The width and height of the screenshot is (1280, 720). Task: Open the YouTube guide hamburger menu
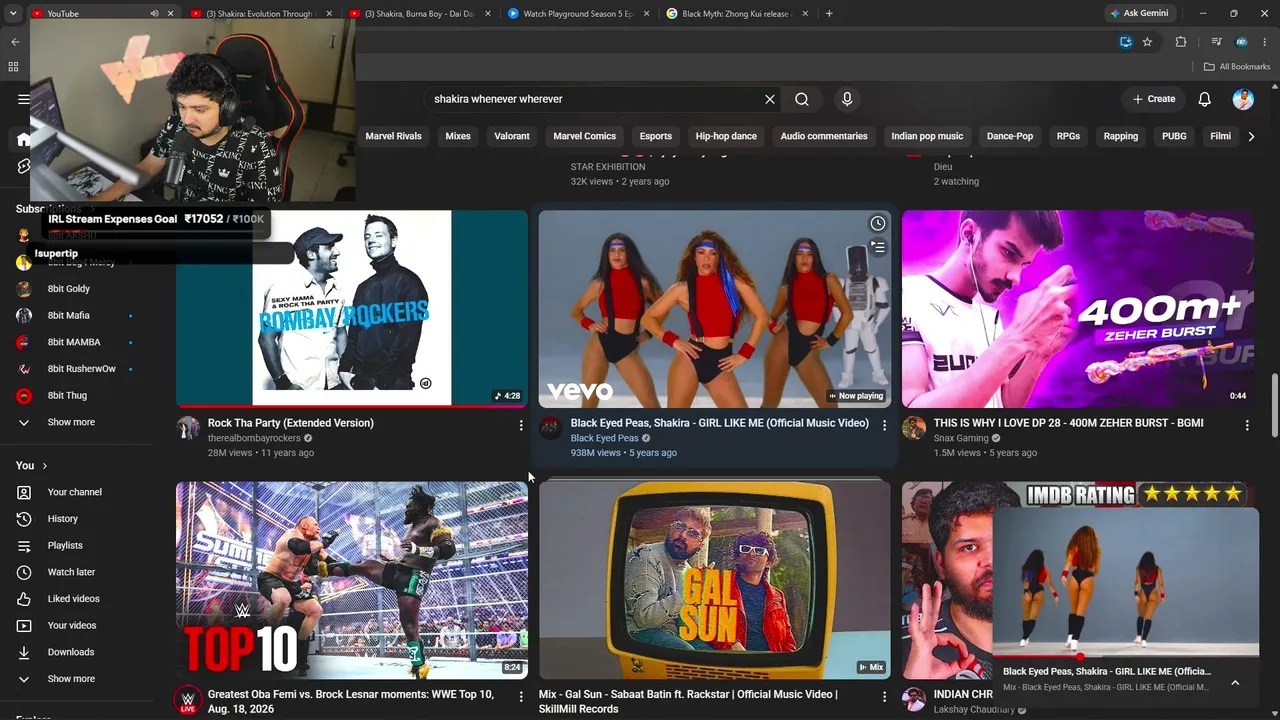point(23,99)
